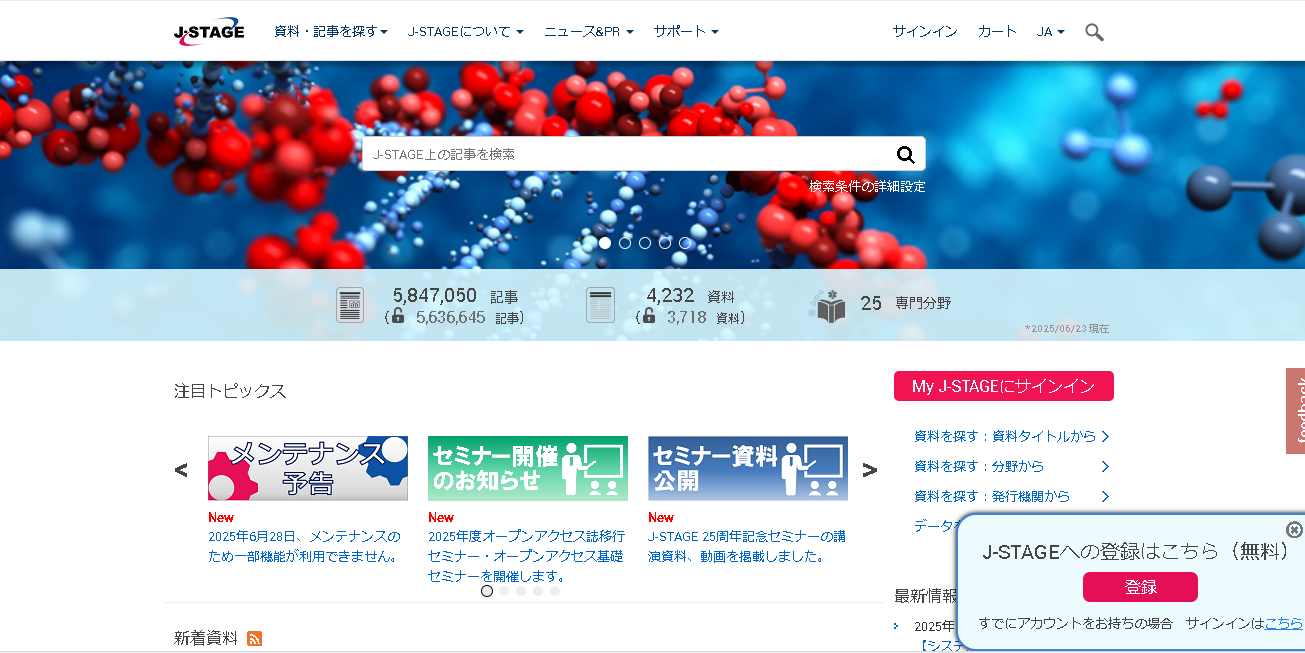Expand the ニュース&PR menu

click(589, 31)
